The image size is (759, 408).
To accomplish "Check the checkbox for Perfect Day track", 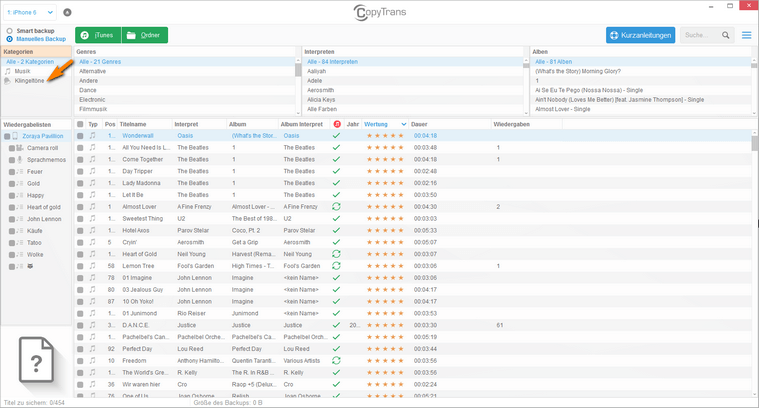I will pyautogui.click(x=80, y=349).
